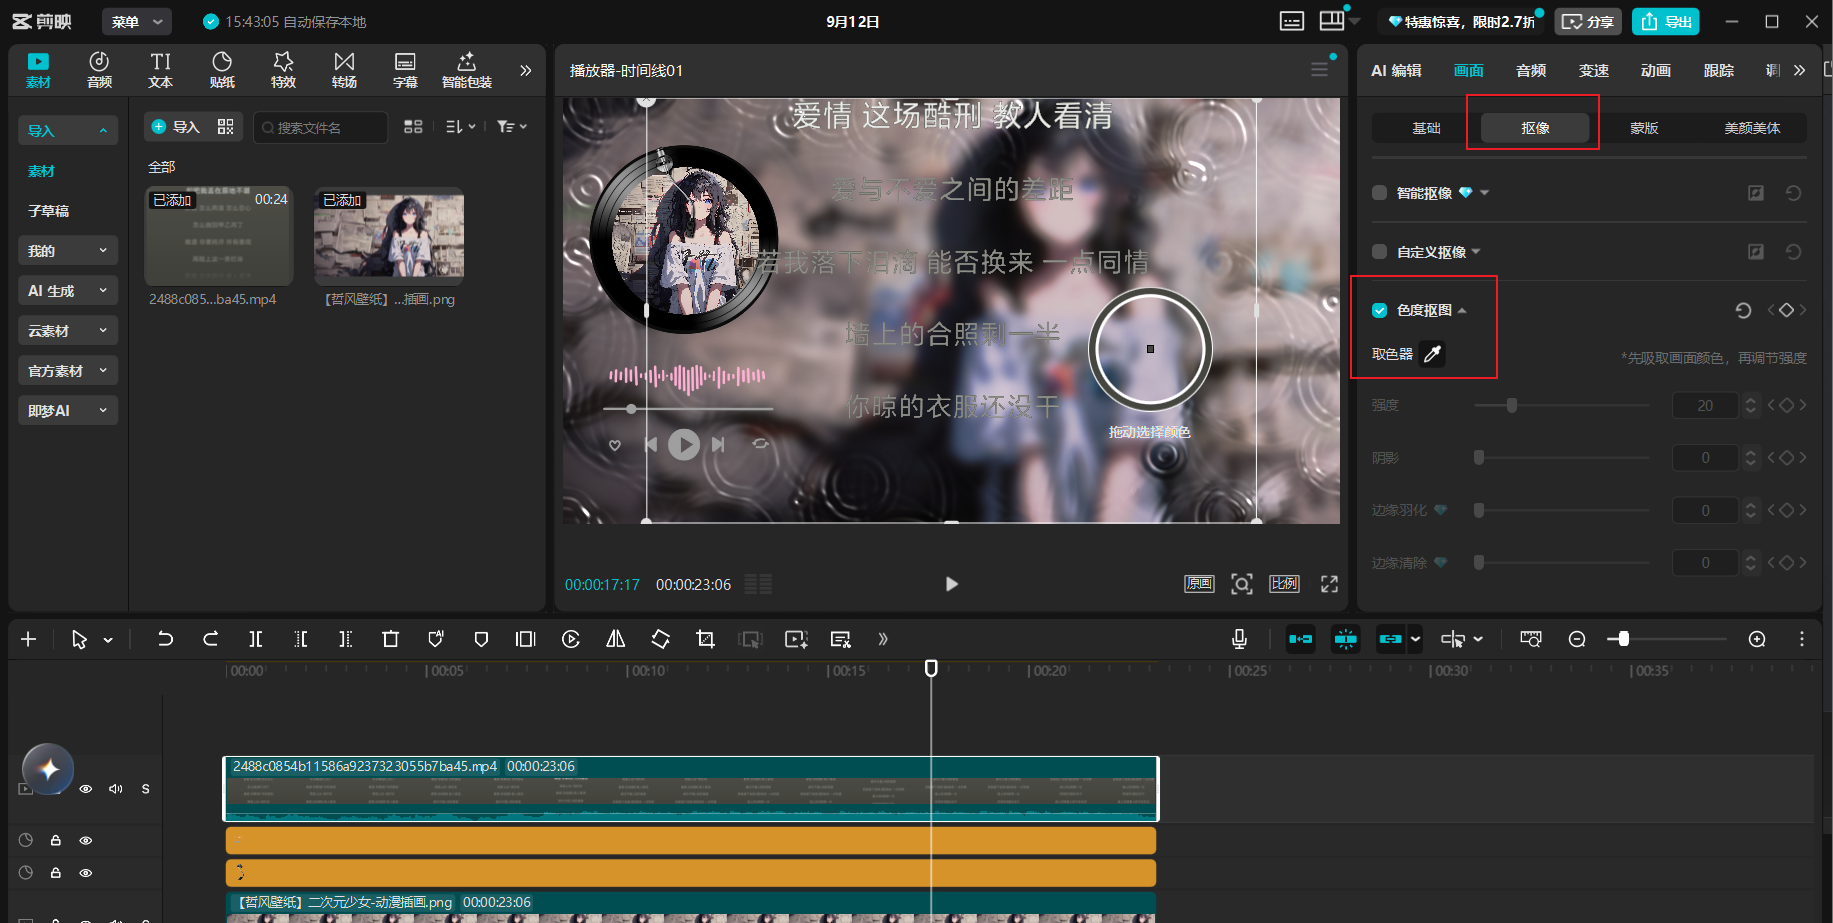Screen dimensions: 1833x923
Task: Expand the 我的 sidebar section
Action: click(x=68, y=250)
